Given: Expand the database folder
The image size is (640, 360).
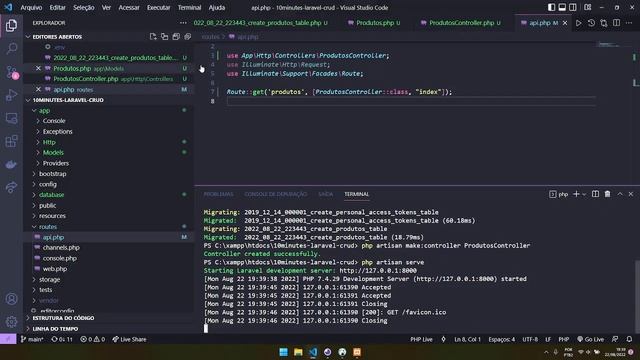Looking at the screenshot, I should (x=51, y=195).
